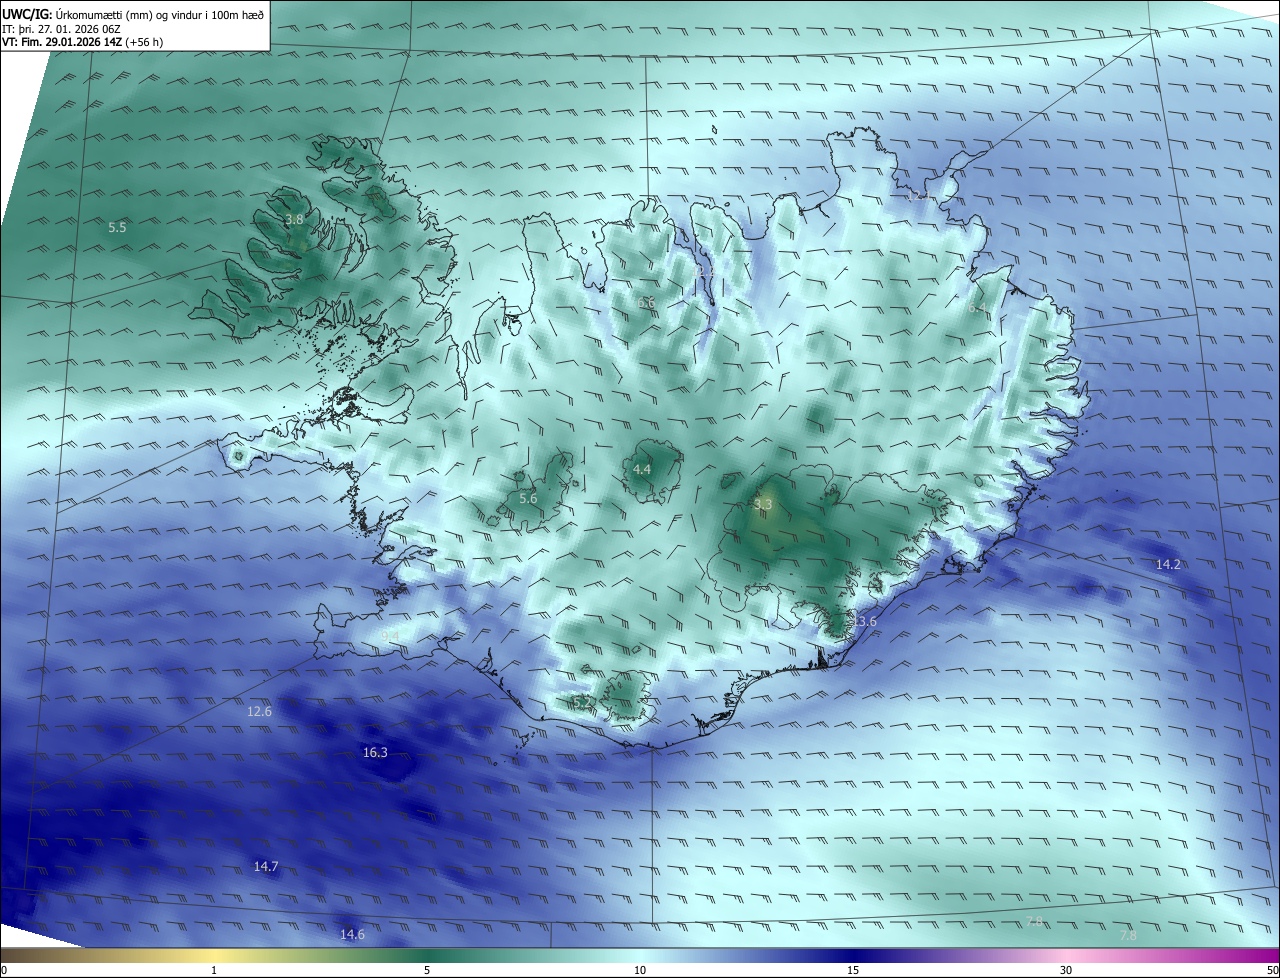Click the 1 tick on the color scale
The image size is (1280, 978).
214,970
